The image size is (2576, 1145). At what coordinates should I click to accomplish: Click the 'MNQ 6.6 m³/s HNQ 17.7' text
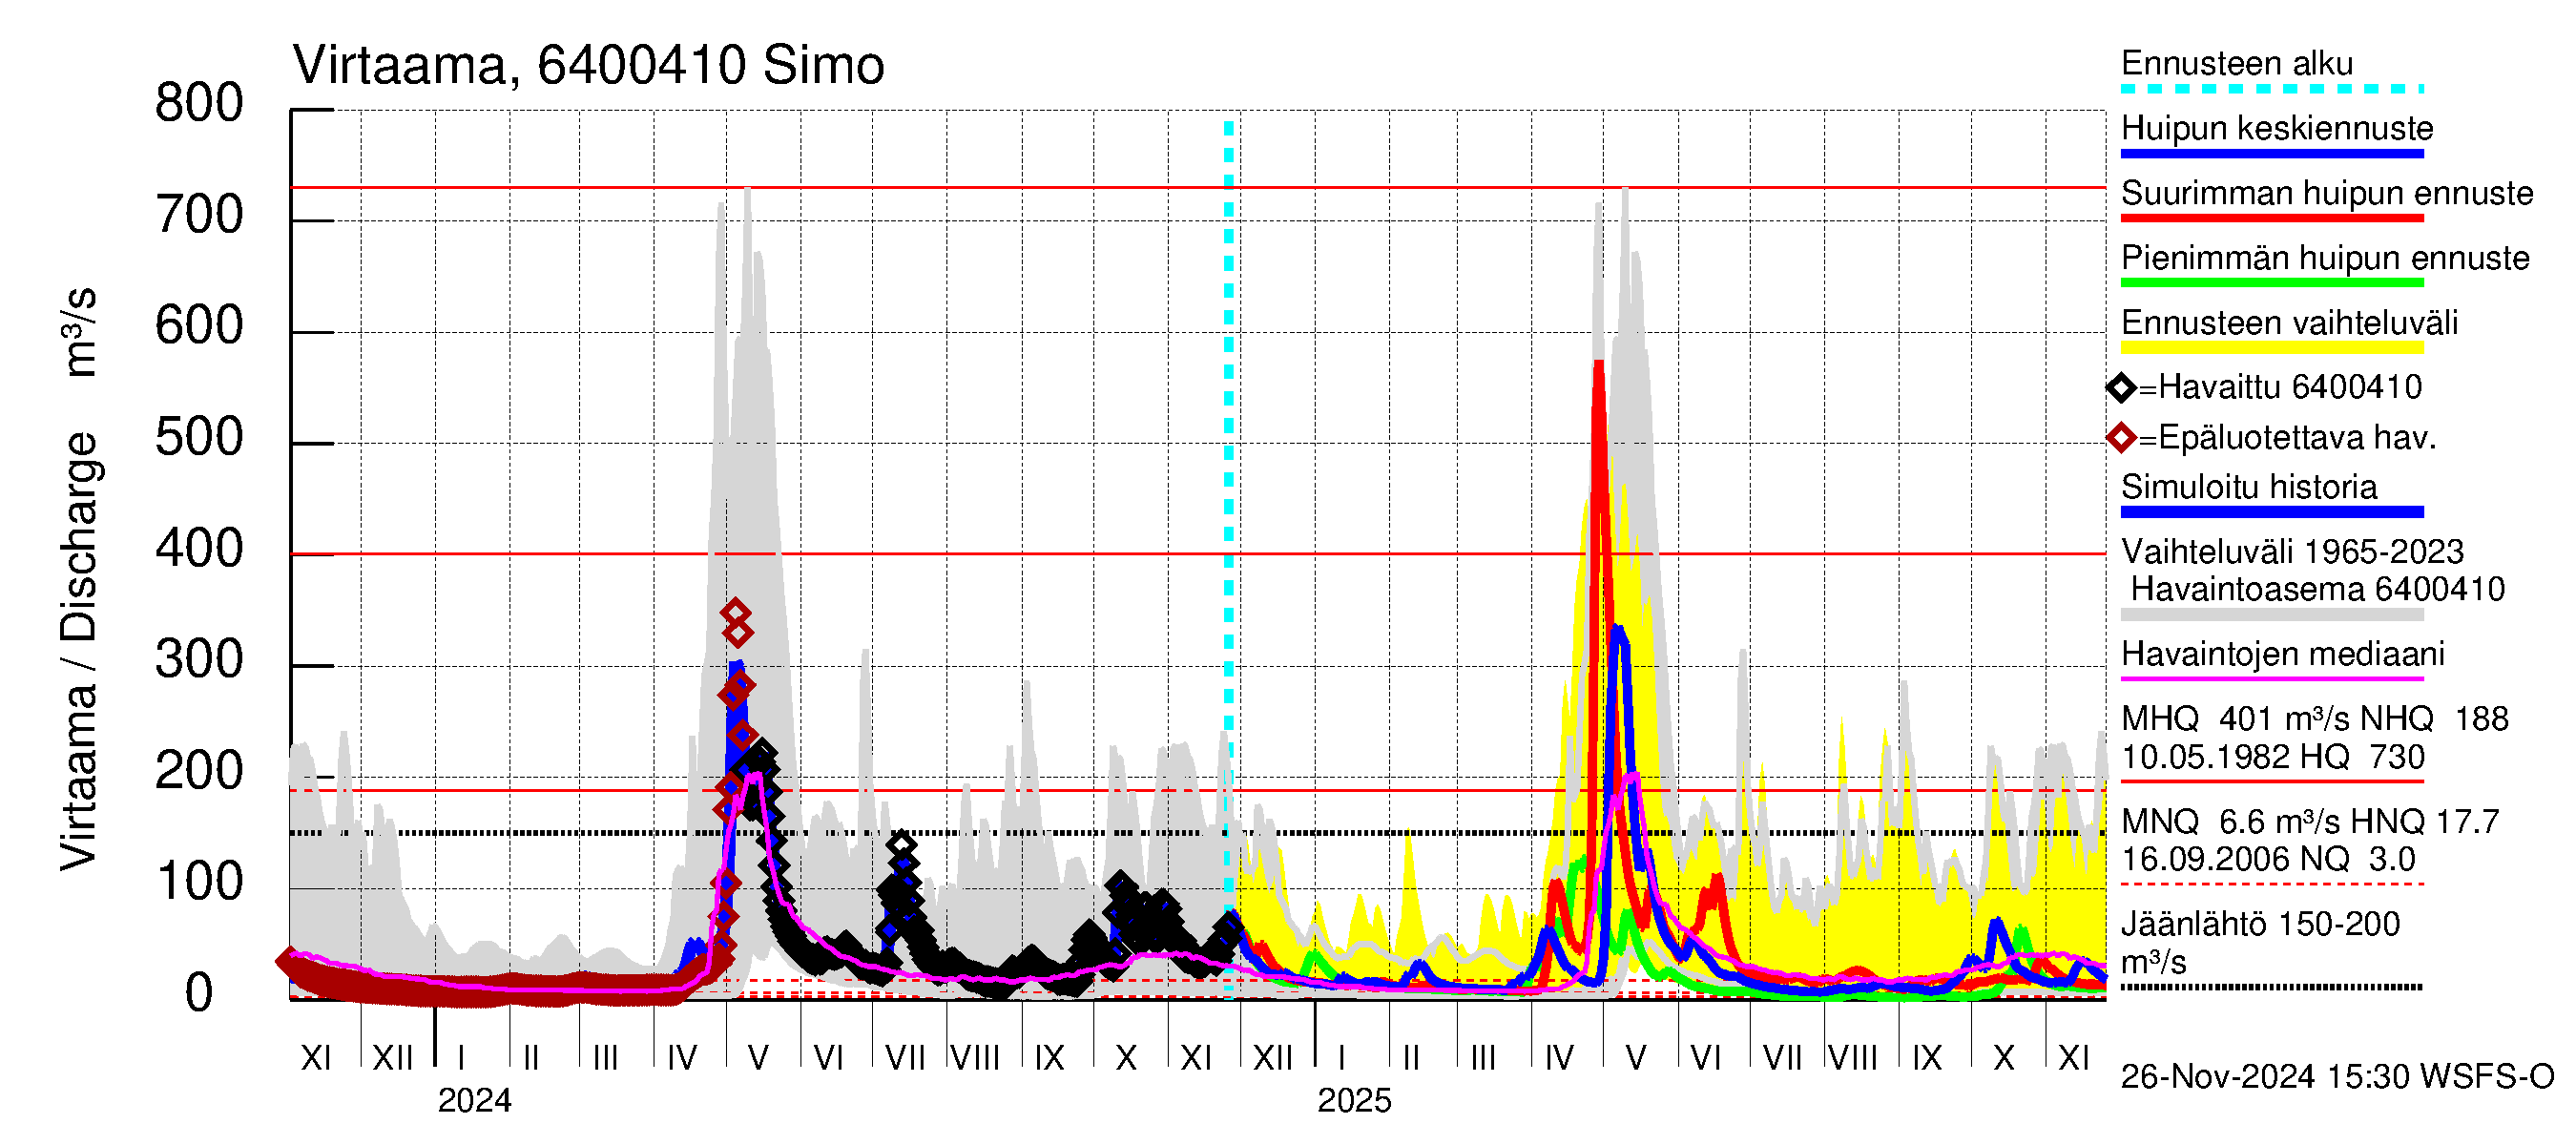coord(2310,821)
